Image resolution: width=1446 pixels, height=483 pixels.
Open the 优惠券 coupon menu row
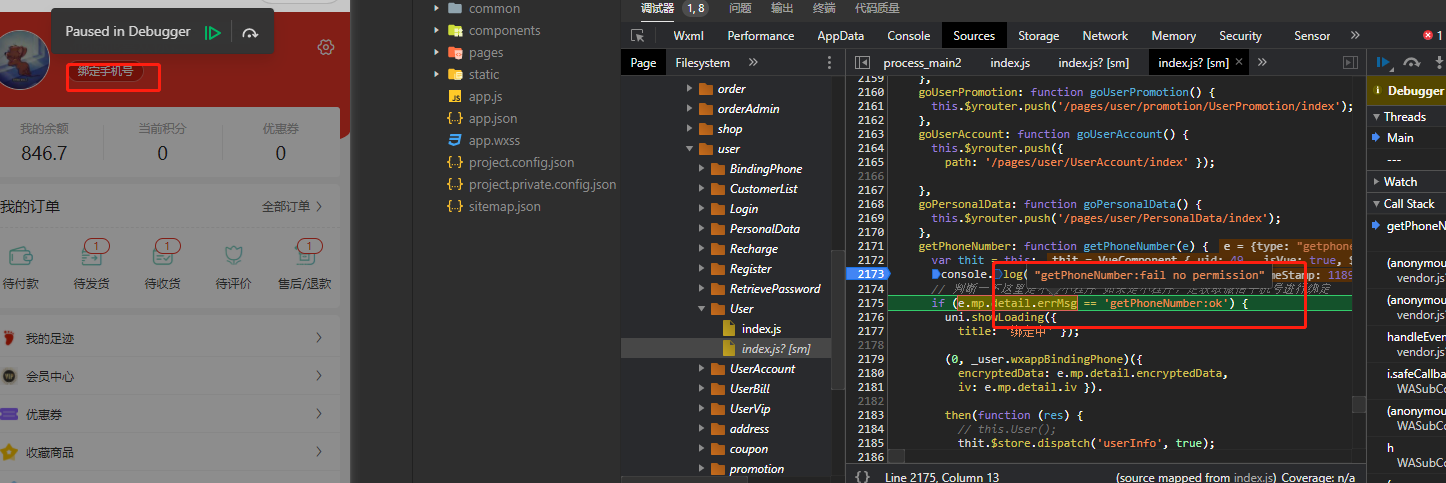[170, 414]
